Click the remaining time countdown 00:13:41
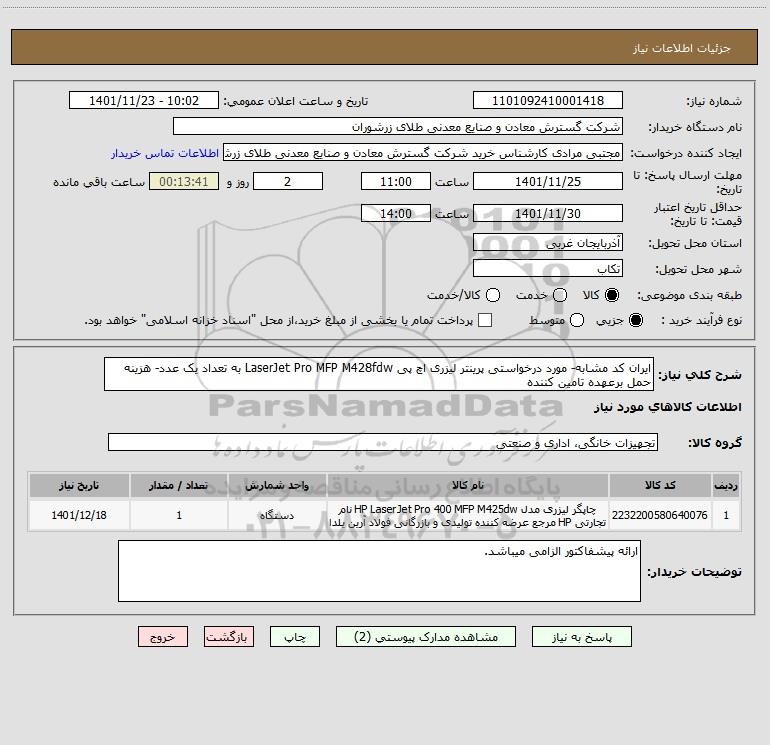 [184, 181]
